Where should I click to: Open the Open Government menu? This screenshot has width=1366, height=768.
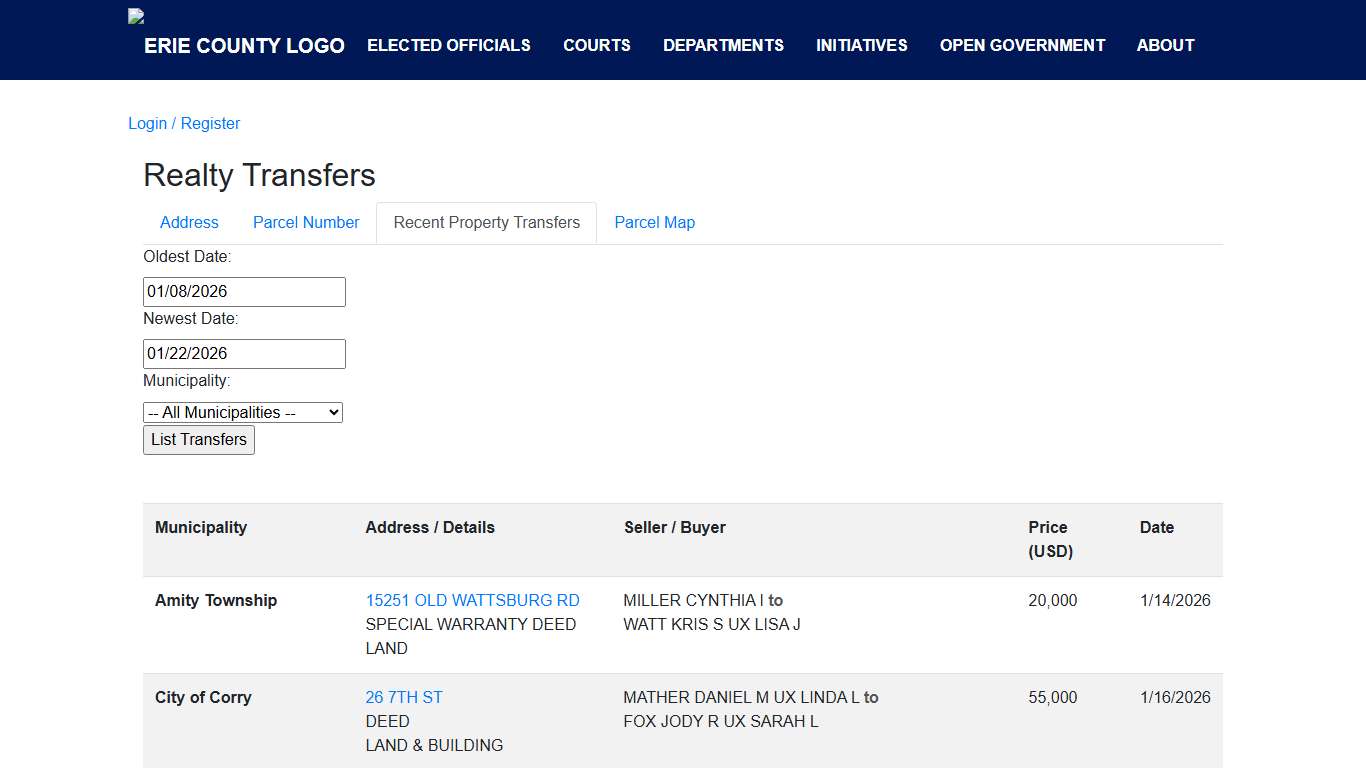(1022, 45)
